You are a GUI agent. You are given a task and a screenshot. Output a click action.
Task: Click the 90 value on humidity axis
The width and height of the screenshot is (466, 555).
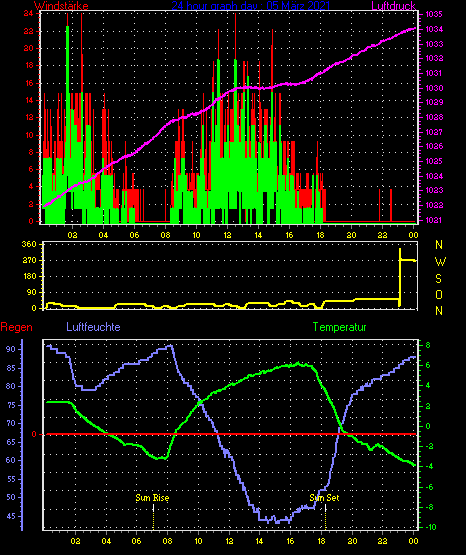click(x=11, y=349)
